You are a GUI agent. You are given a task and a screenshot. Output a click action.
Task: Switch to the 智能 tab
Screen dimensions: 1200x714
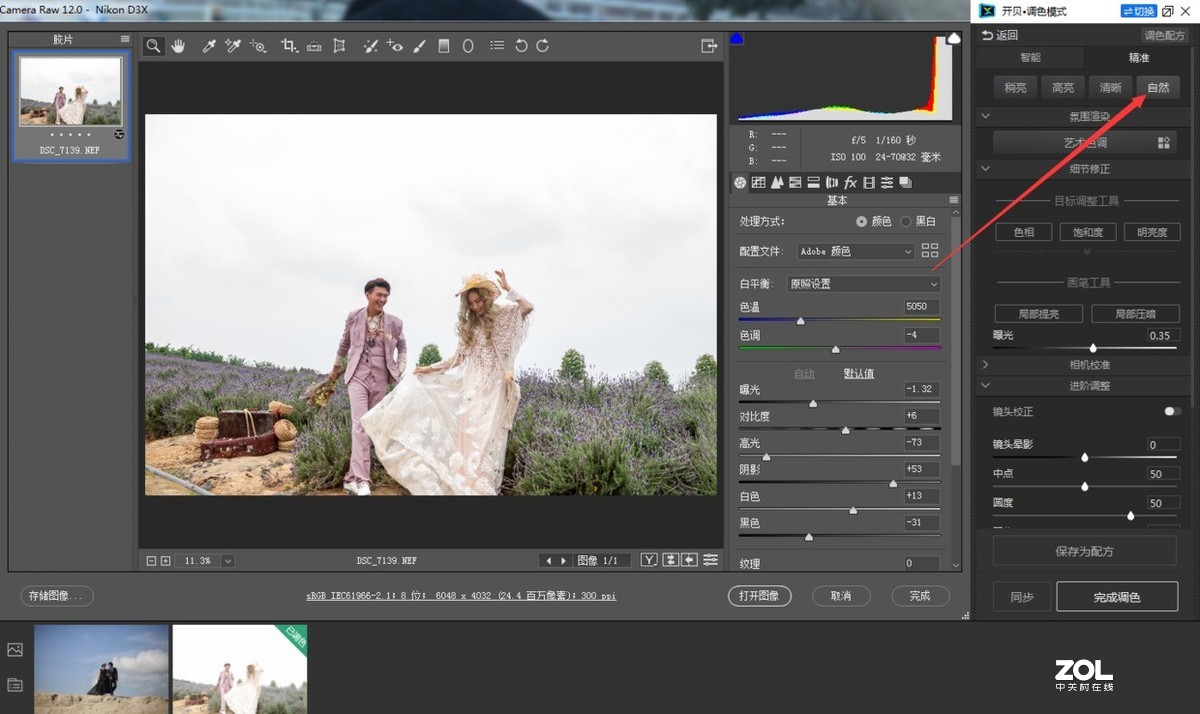[1030, 58]
